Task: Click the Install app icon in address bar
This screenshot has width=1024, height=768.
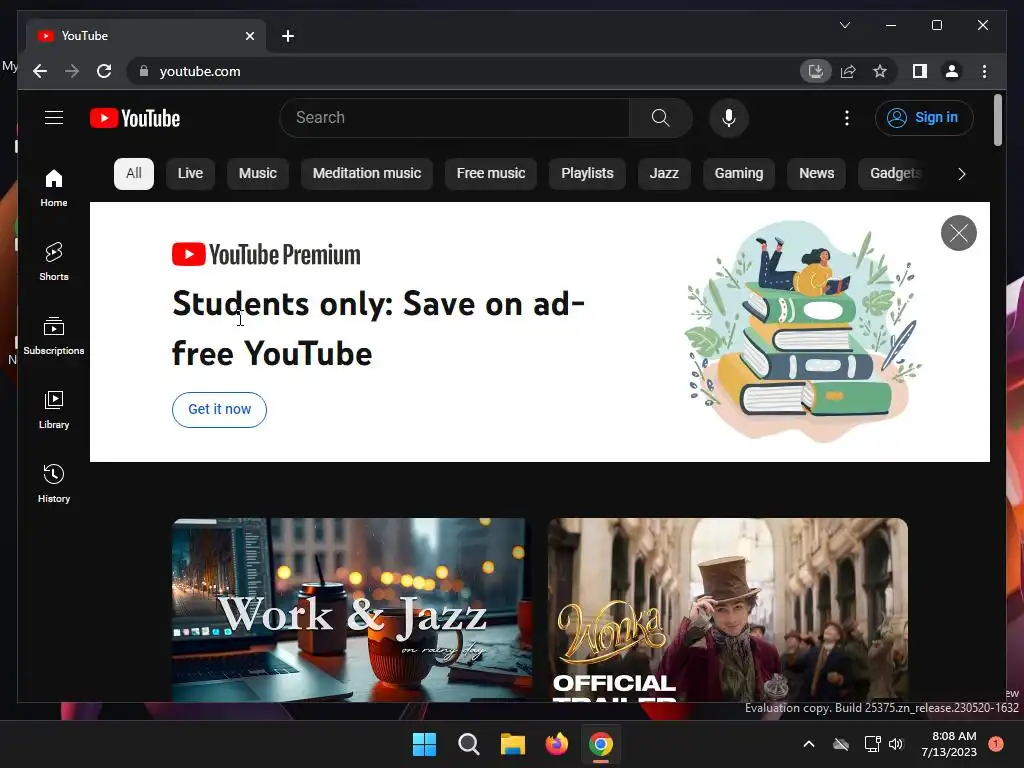Action: click(x=816, y=71)
